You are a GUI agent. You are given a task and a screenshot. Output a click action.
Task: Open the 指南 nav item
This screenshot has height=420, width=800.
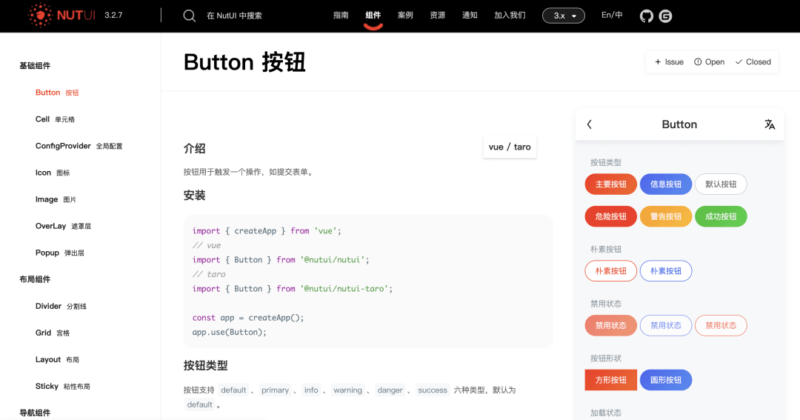coord(341,15)
